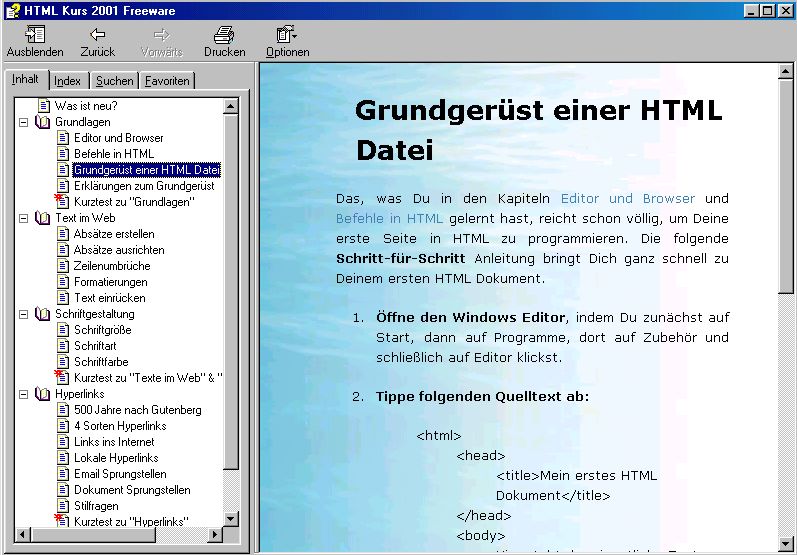
Task: Click up arrow of article pane scrollbar
Action: pos(785,72)
